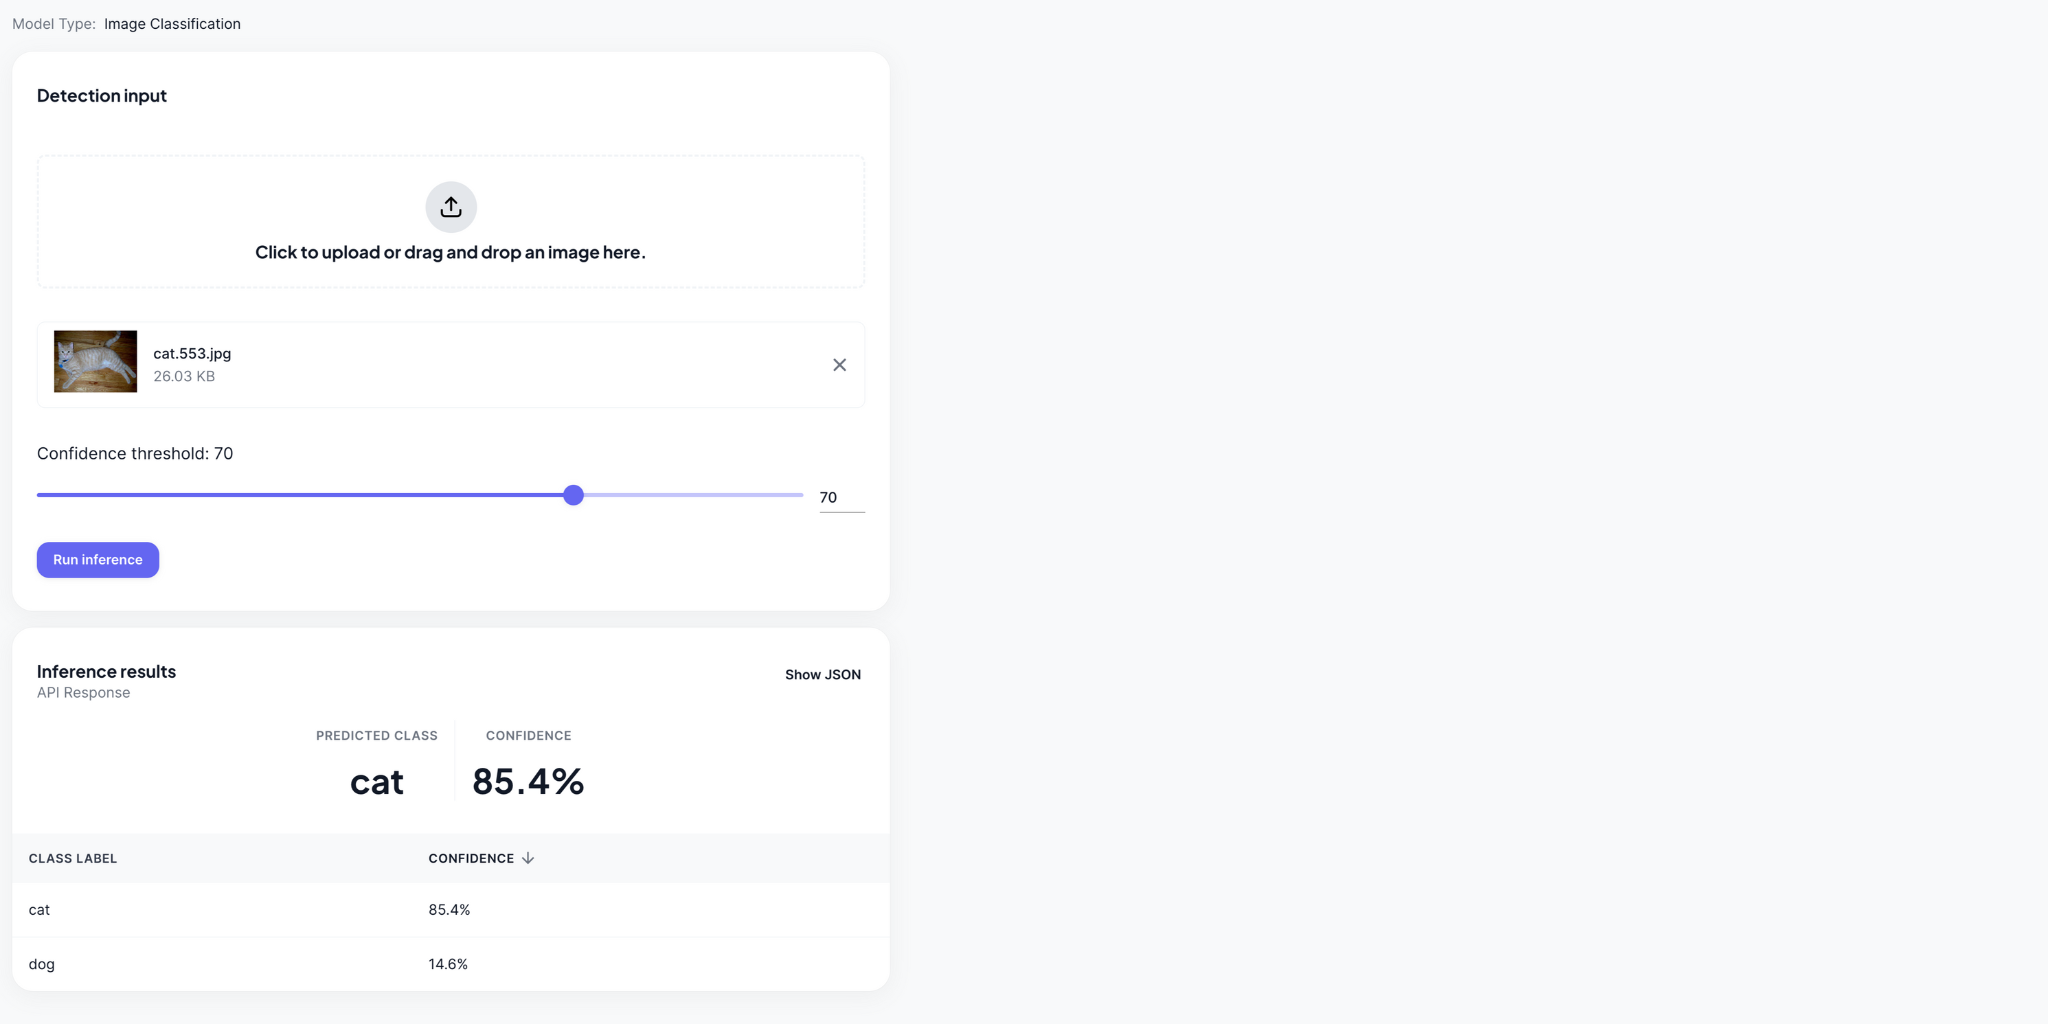Click the large 85.4% confidence value

click(x=528, y=781)
